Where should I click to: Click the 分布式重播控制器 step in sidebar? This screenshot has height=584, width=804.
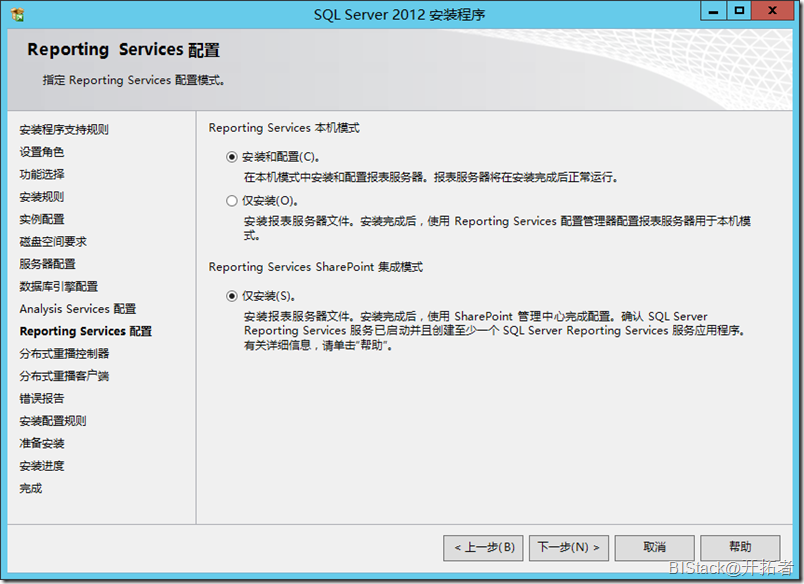[64, 354]
